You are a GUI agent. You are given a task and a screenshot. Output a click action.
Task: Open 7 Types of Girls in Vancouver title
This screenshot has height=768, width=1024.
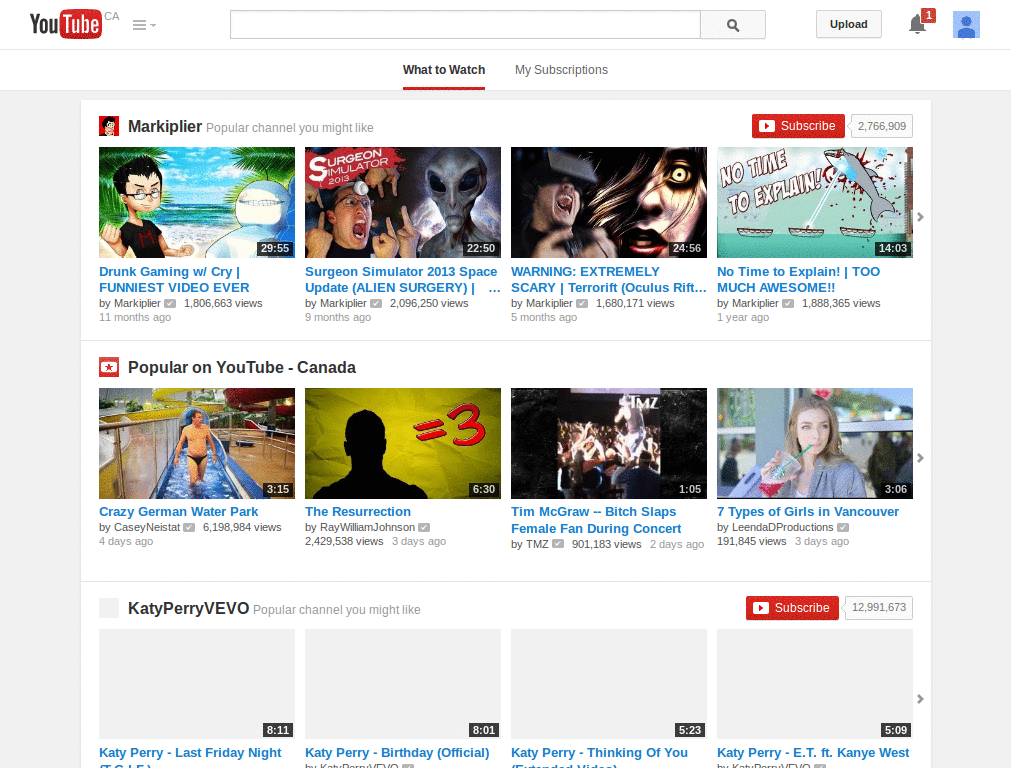click(x=808, y=511)
